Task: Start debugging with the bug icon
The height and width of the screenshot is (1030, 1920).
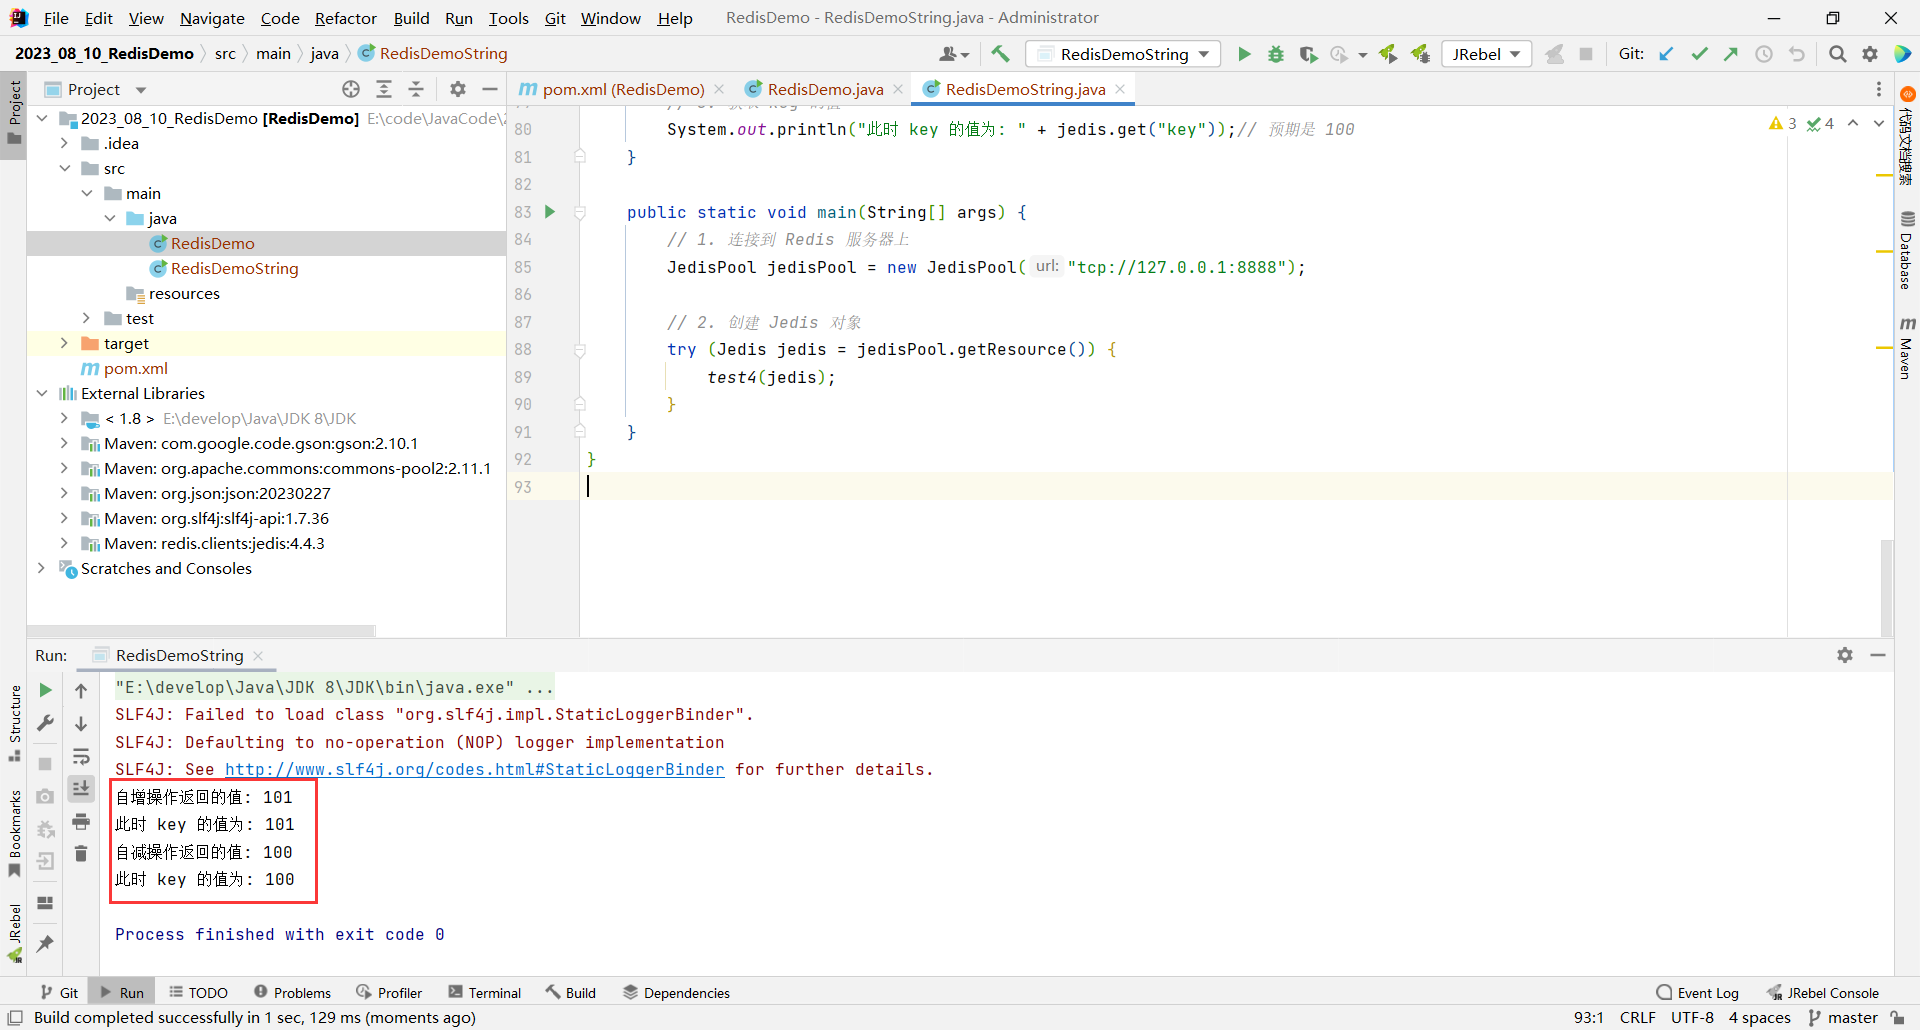Action: click(1276, 54)
